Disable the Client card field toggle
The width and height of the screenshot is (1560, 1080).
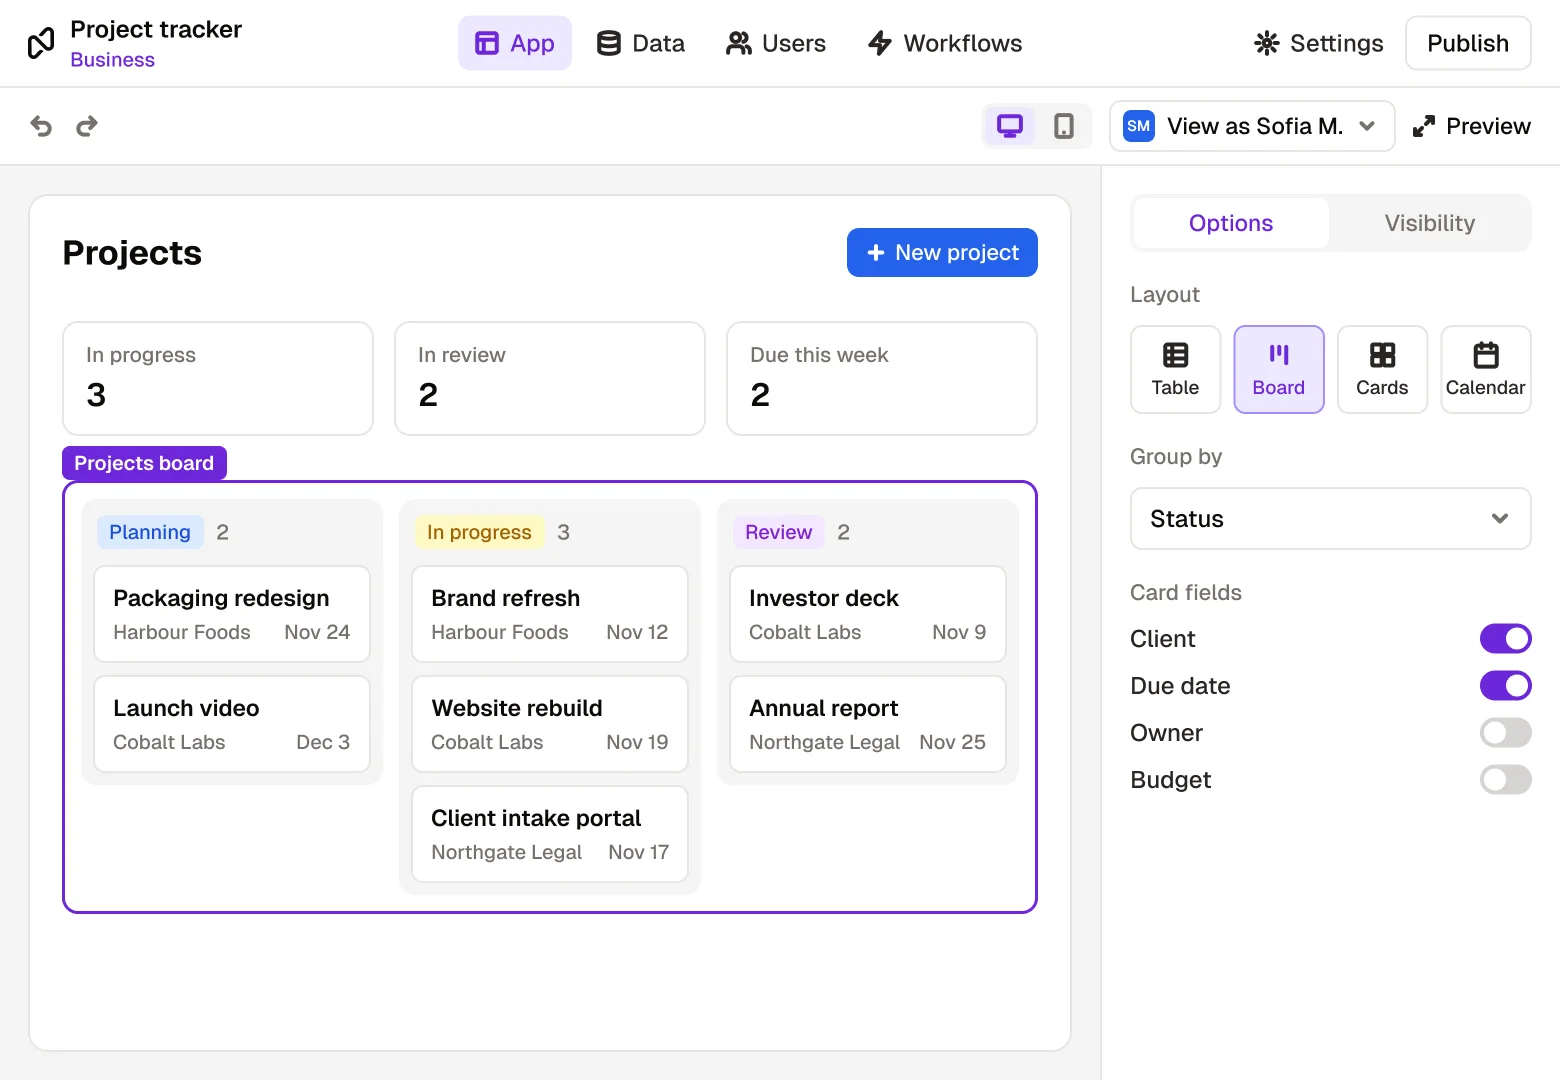(1505, 638)
